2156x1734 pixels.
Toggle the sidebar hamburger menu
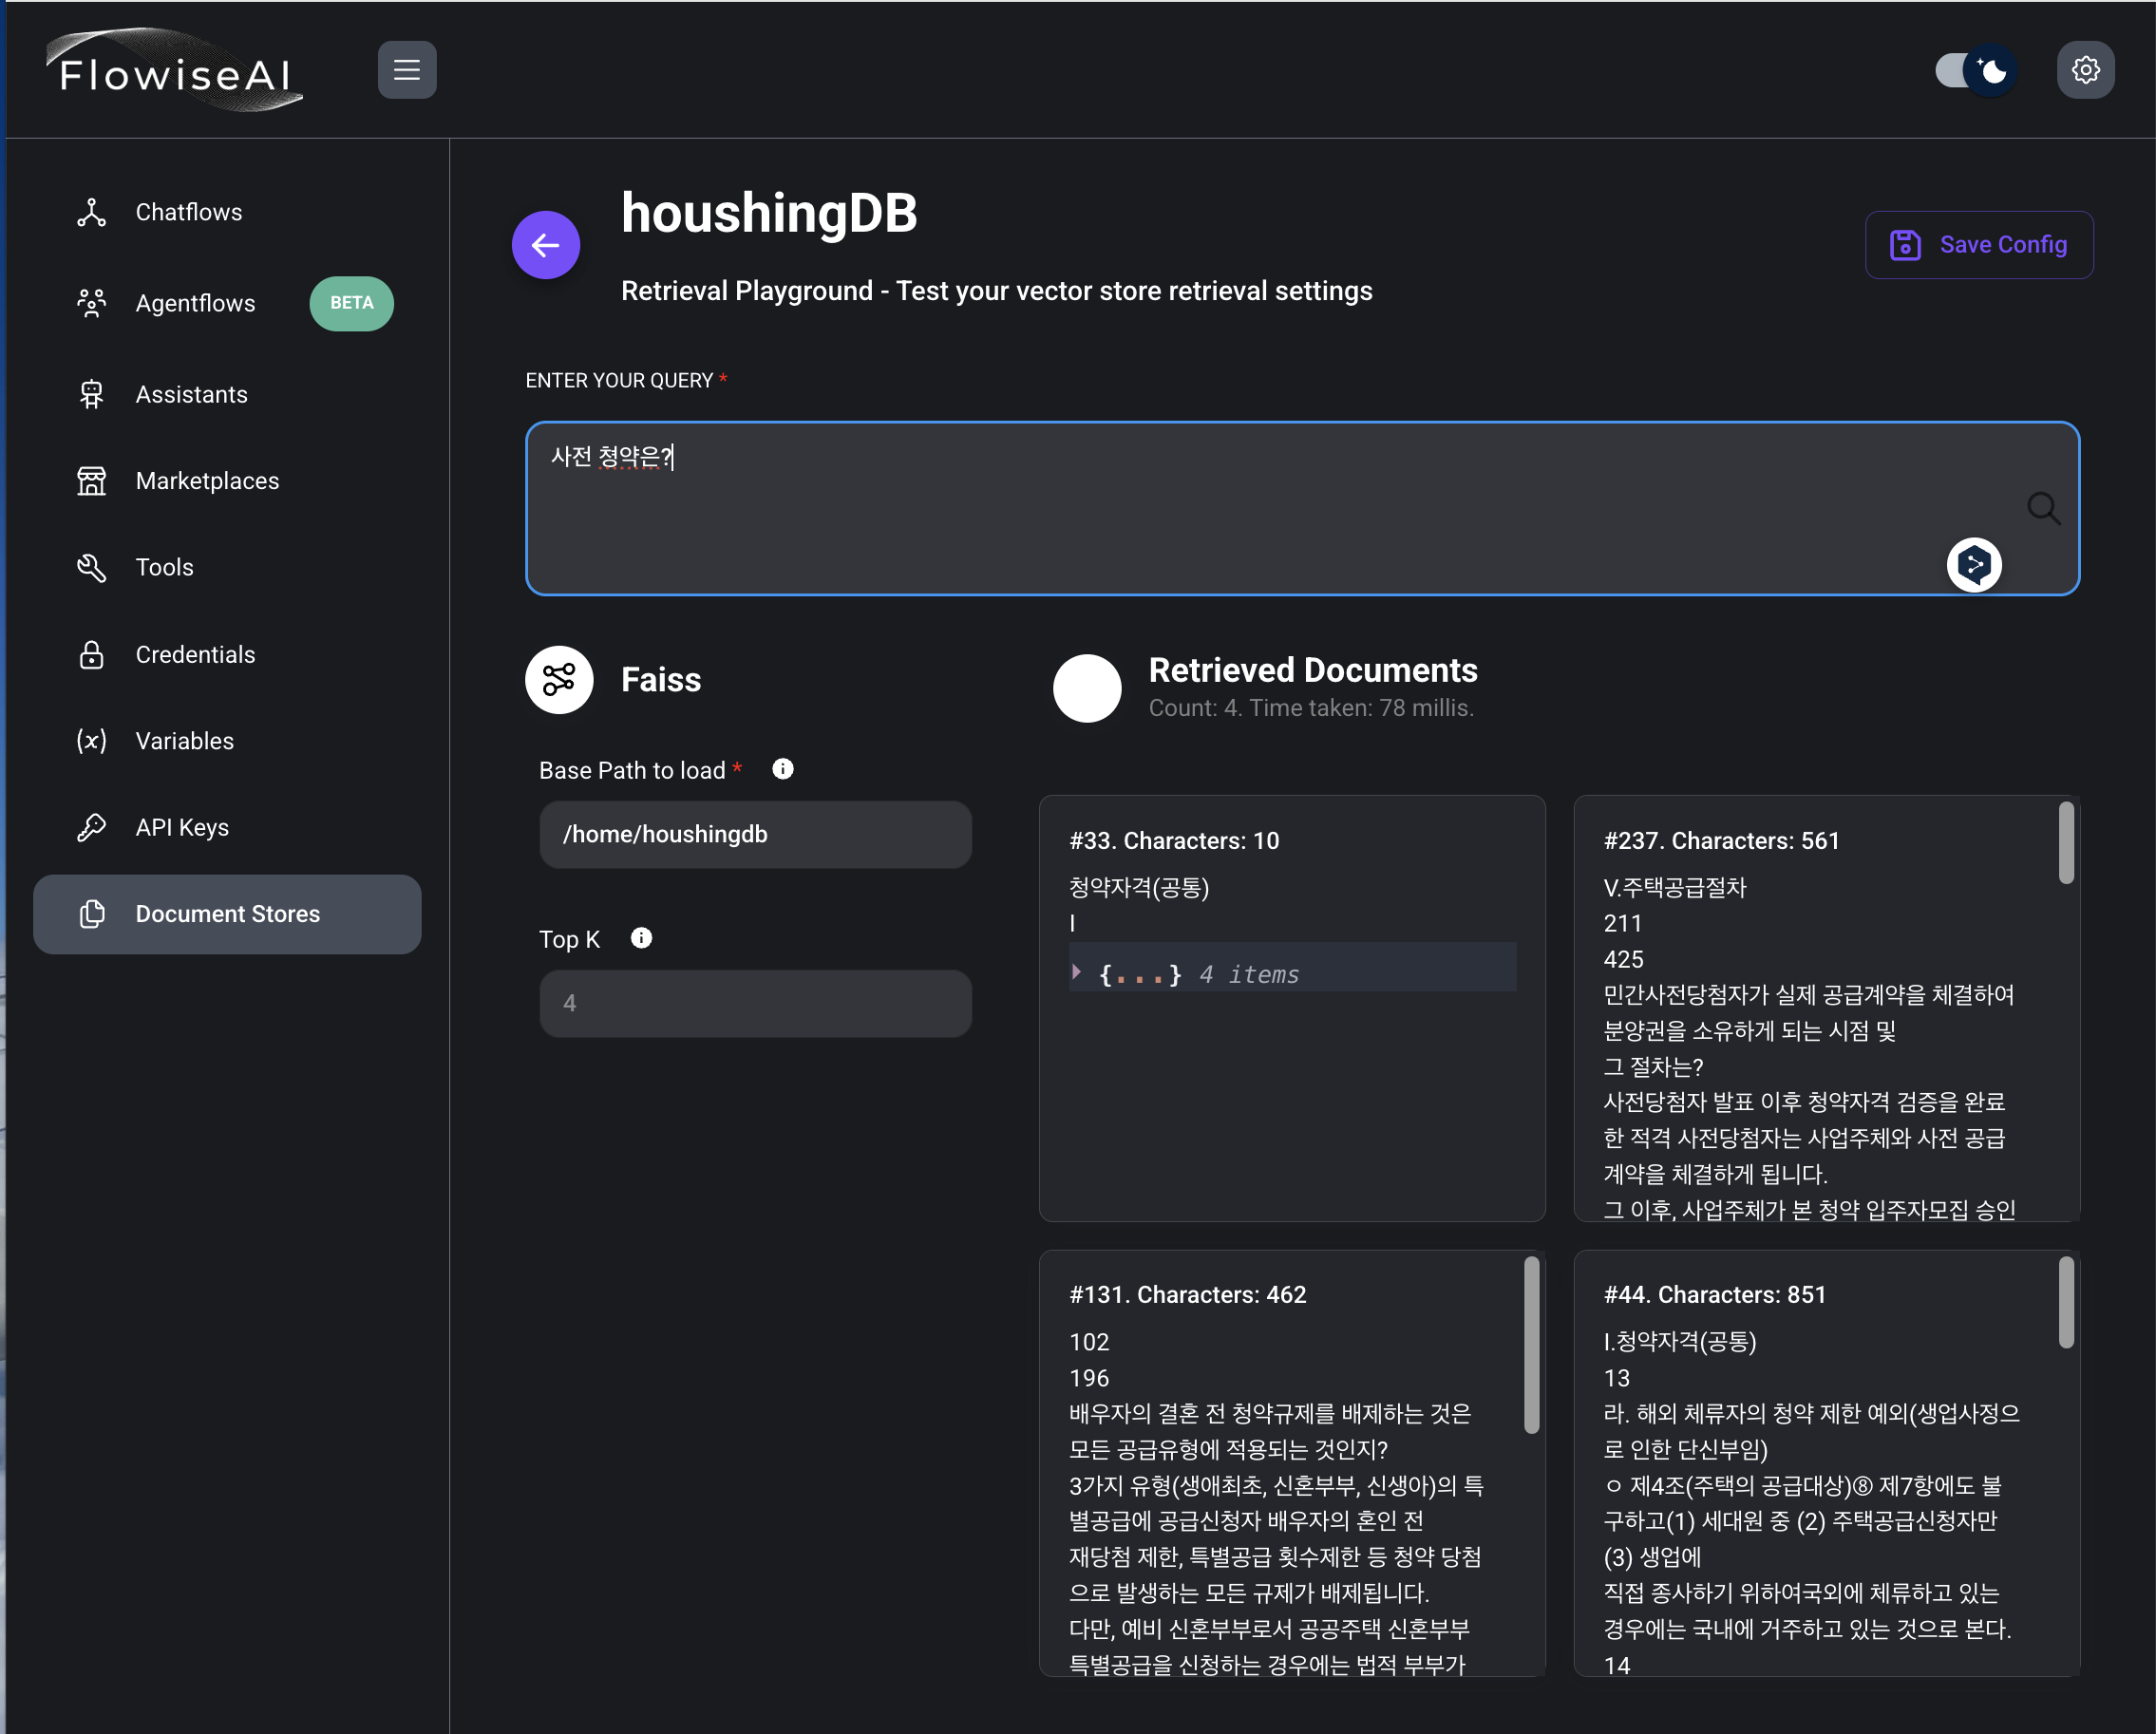tap(407, 70)
